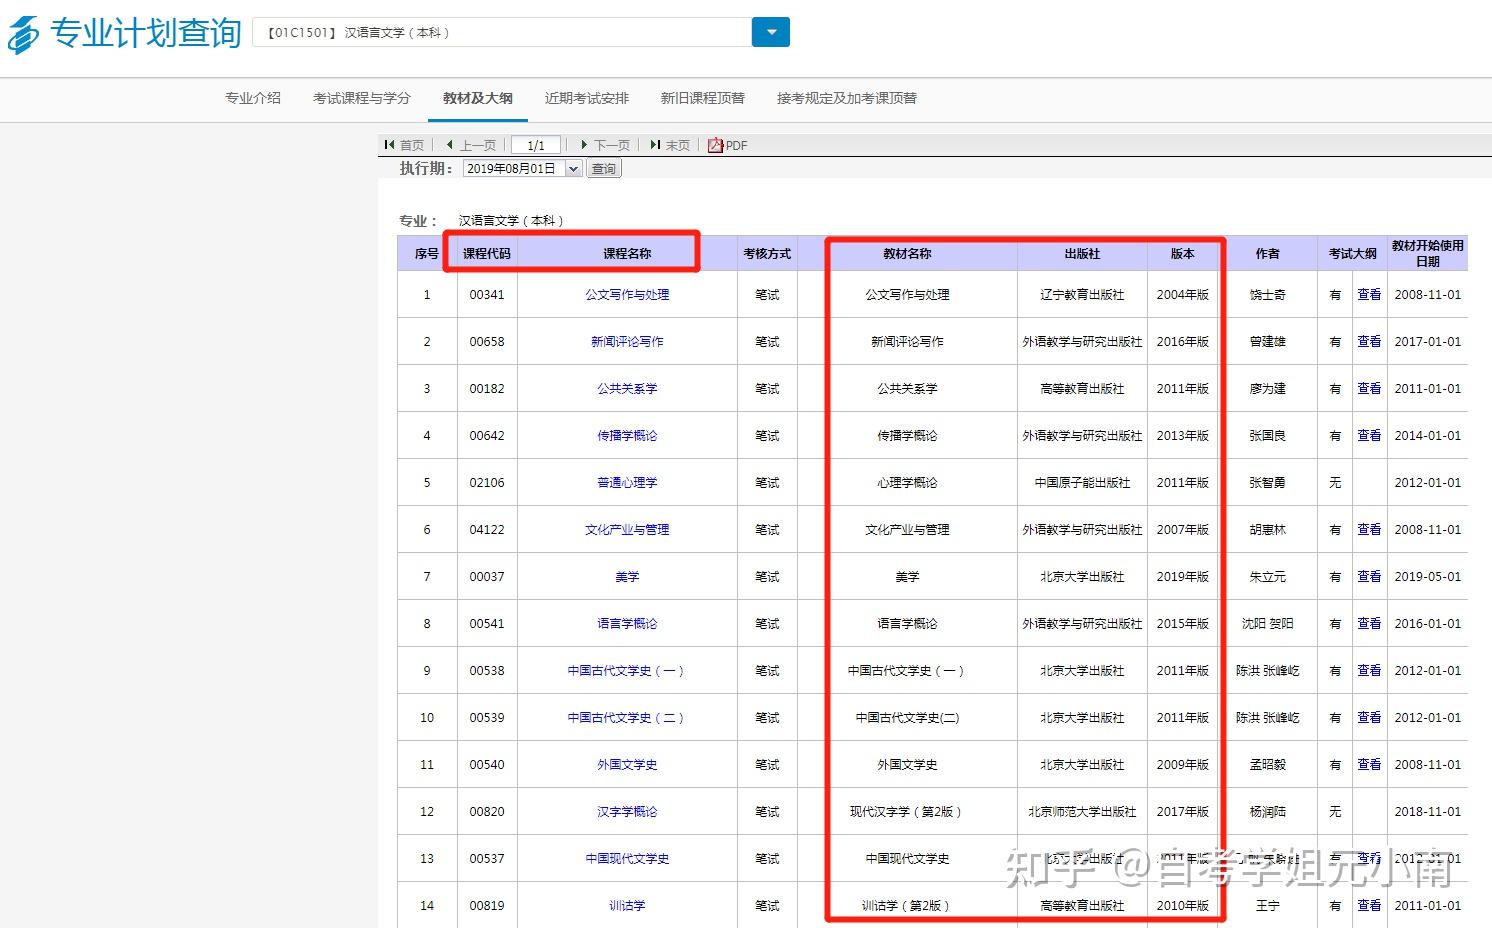This screenshot has height=928, width=1492.
Task: Open the major selection dropdown arrow
Action: point(771,32)
